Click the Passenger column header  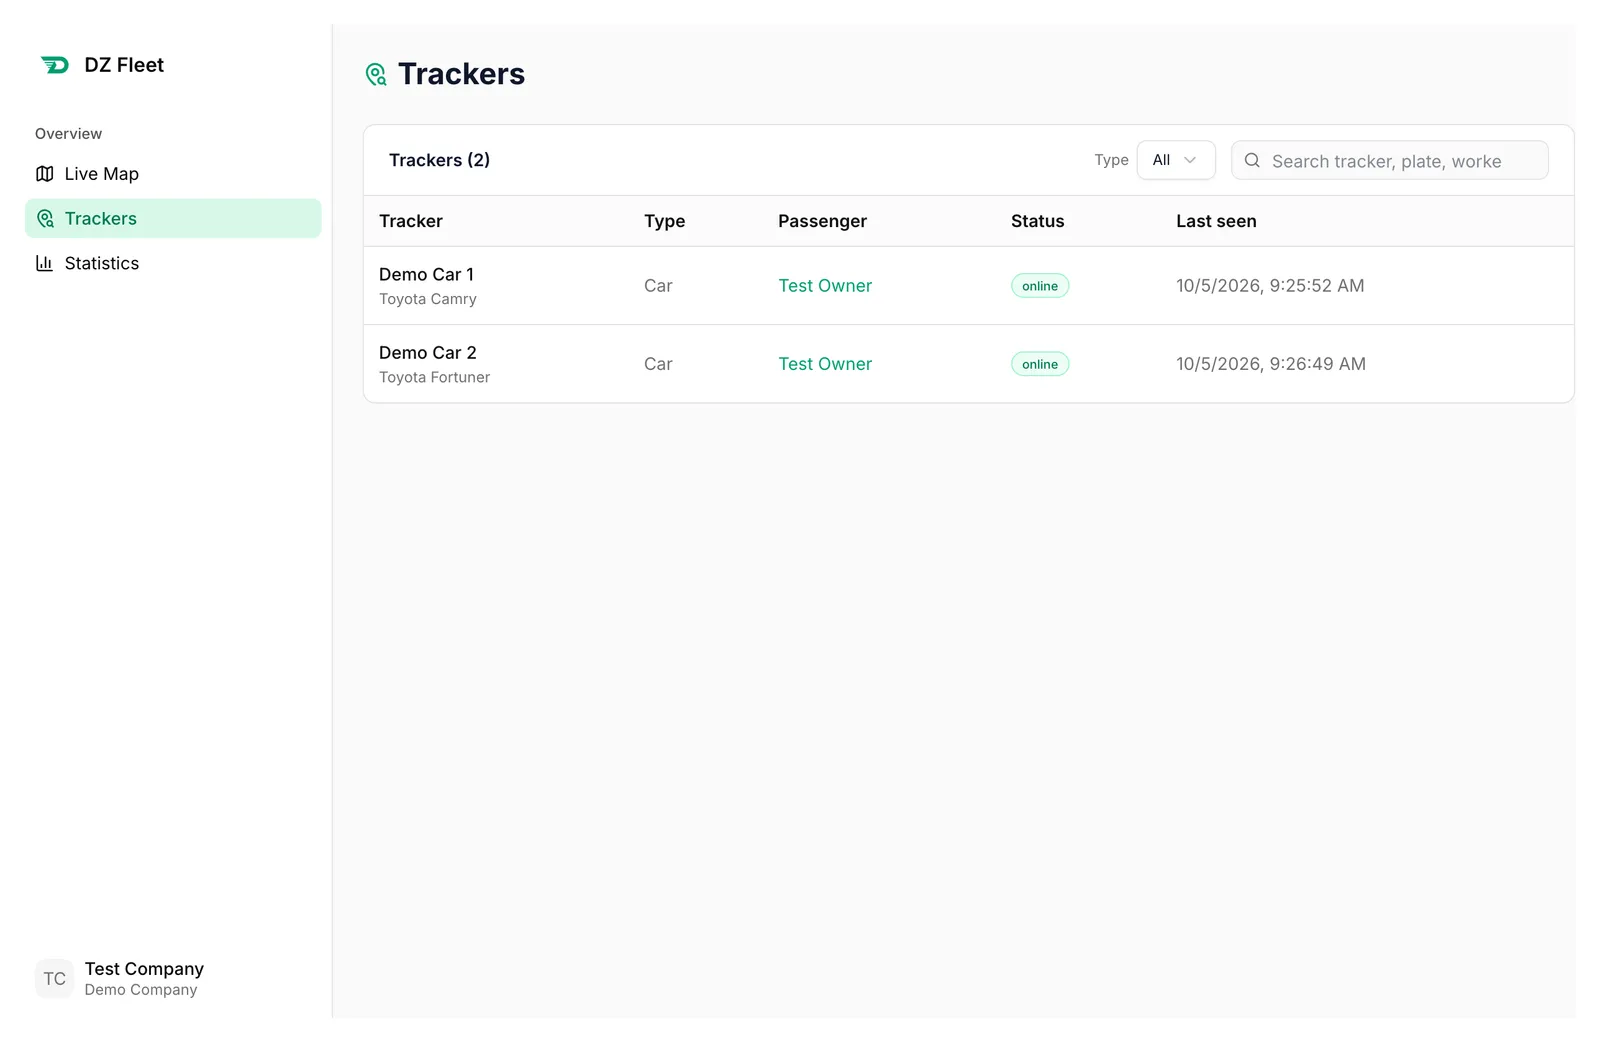pos(823,221)
